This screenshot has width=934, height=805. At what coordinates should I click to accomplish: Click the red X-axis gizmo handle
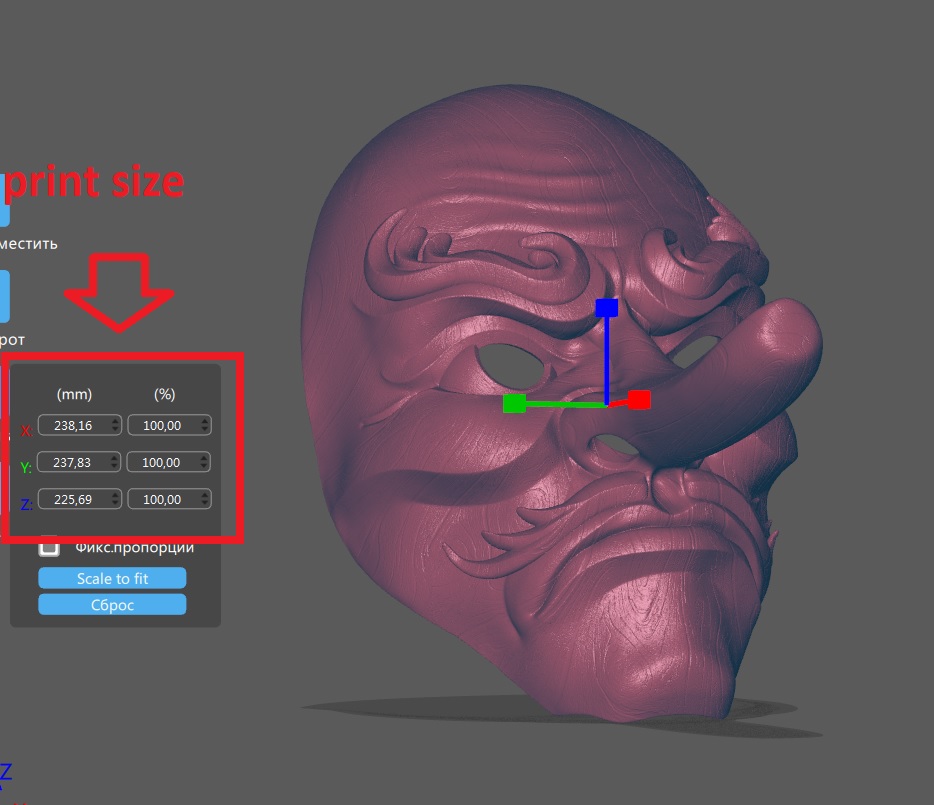[639, 399]
